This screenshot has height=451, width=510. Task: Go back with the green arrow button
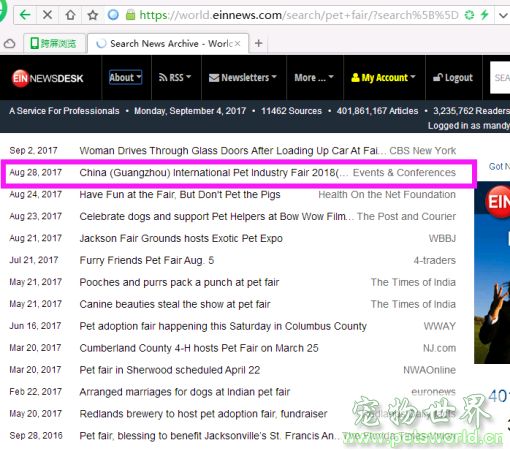(25, 15)
